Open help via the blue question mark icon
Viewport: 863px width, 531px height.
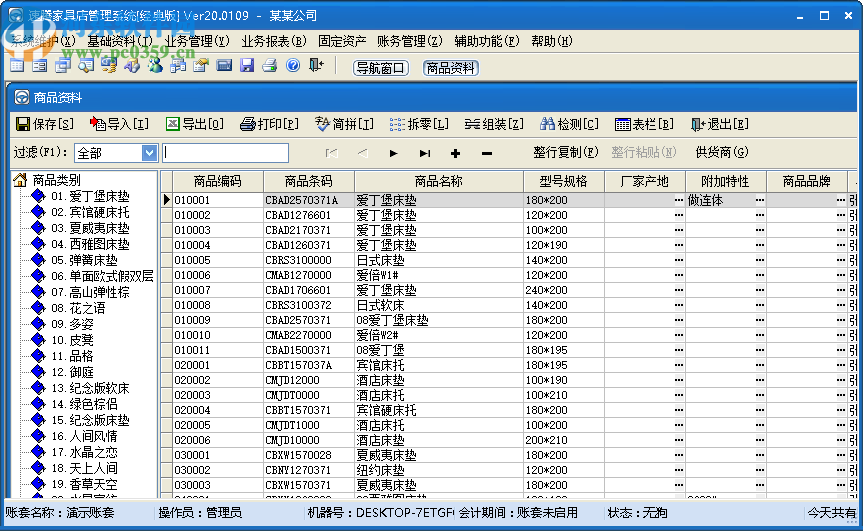click(293, 66)
